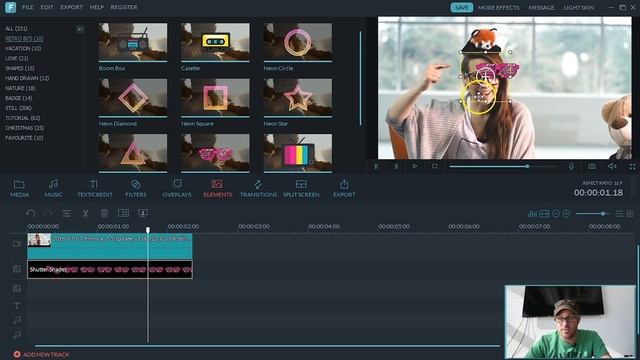Open the TRANSITIONS tab

pos(258,189)
